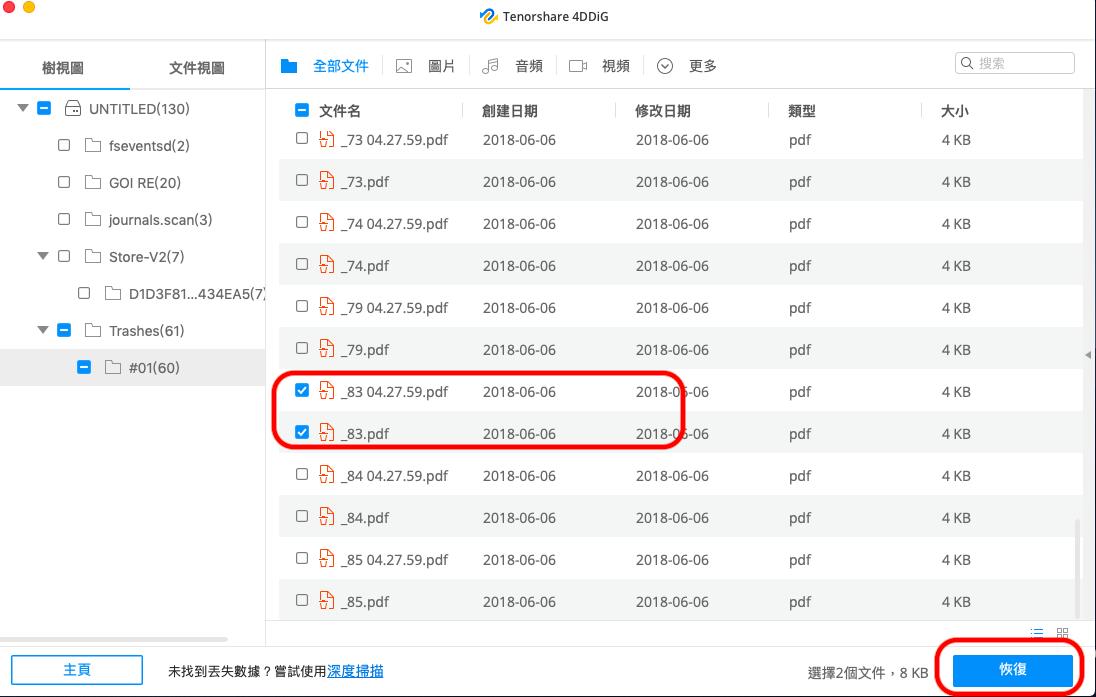Switch to File View (文件視圖) tab

click(x=197, y=68)
